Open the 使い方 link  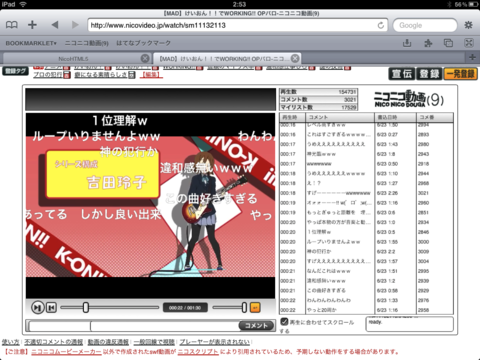point(11,342)
